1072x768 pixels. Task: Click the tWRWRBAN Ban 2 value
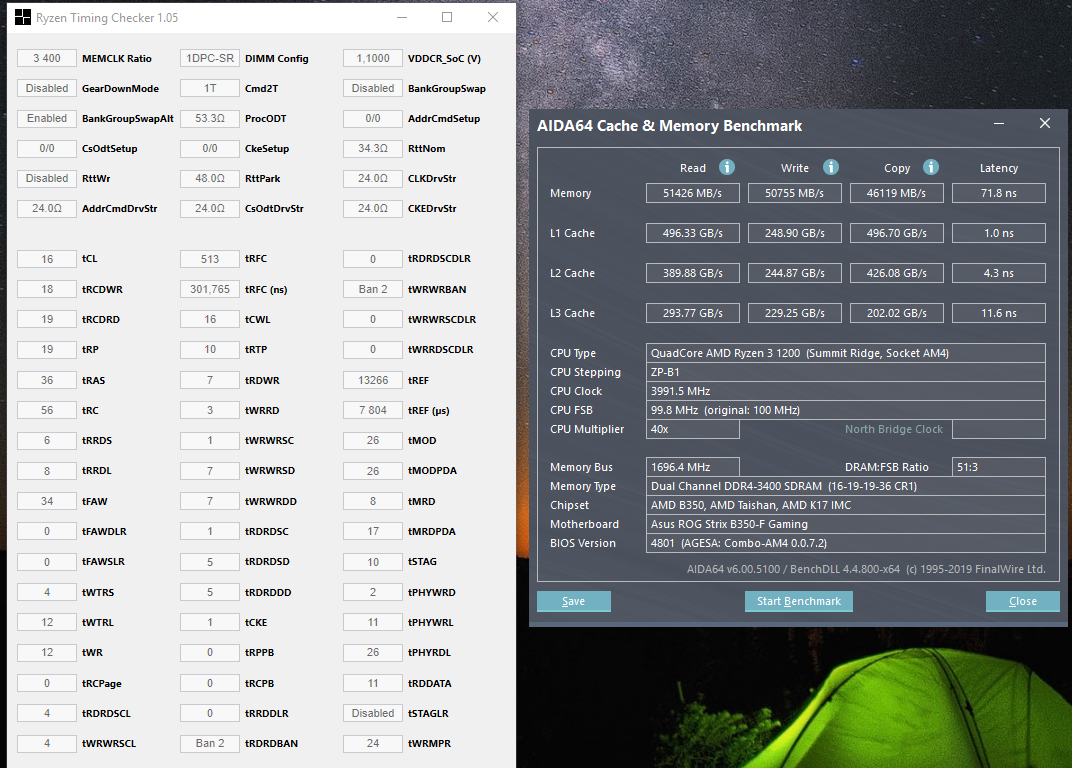[x=373, y=289]
